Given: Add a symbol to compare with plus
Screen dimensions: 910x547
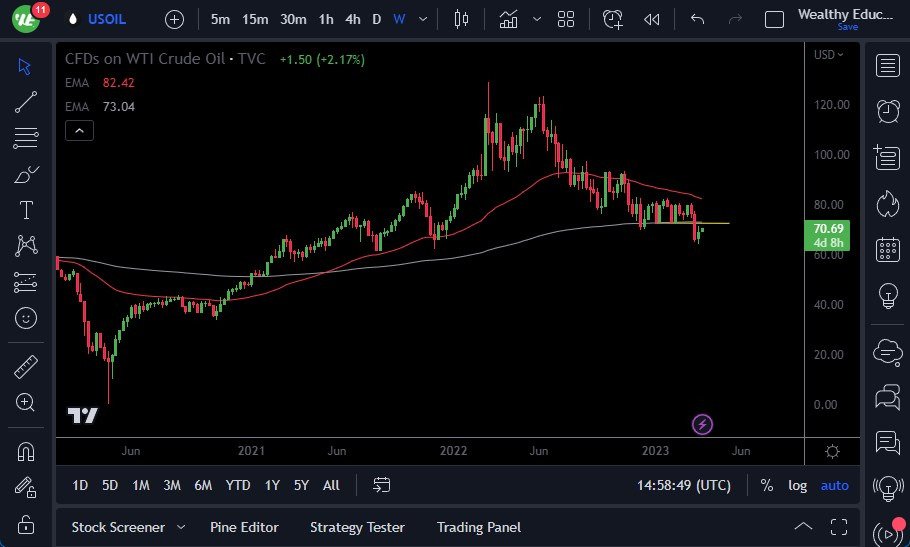Looking at the screenshot, I should click(x=174, y=20).
